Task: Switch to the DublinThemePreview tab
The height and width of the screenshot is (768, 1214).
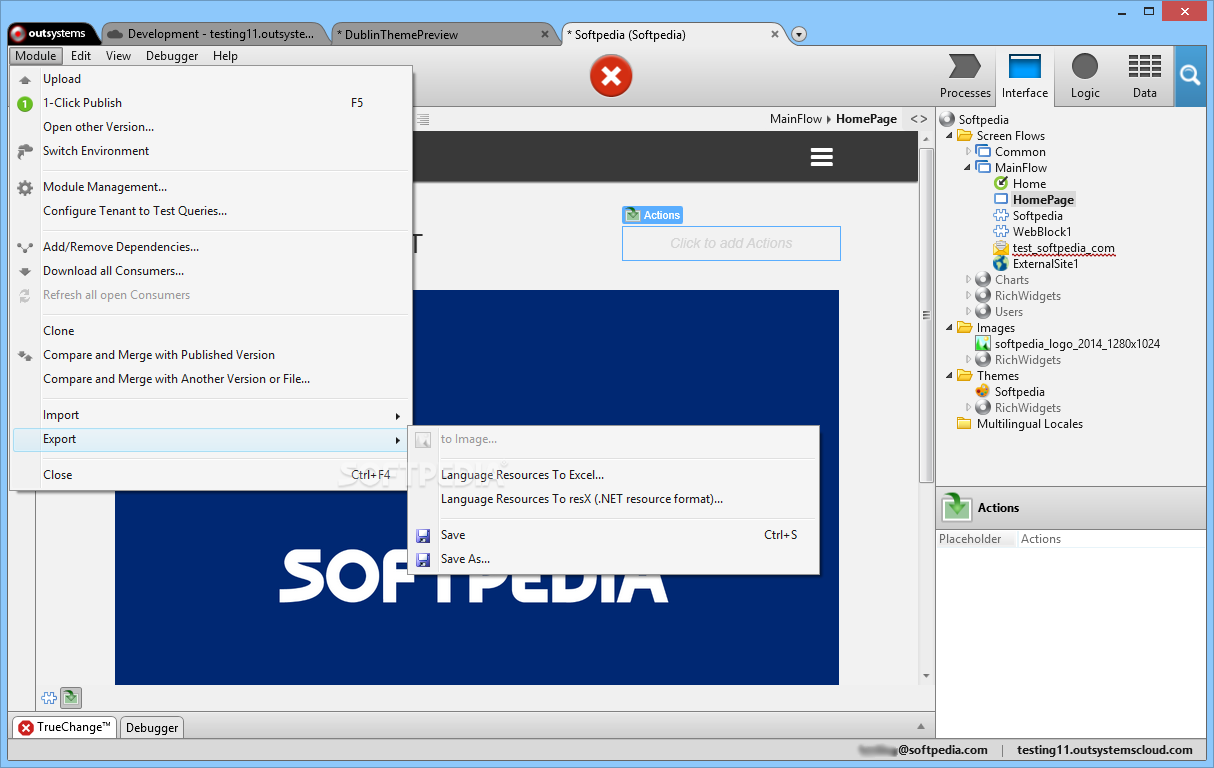Action: point(443,34)
